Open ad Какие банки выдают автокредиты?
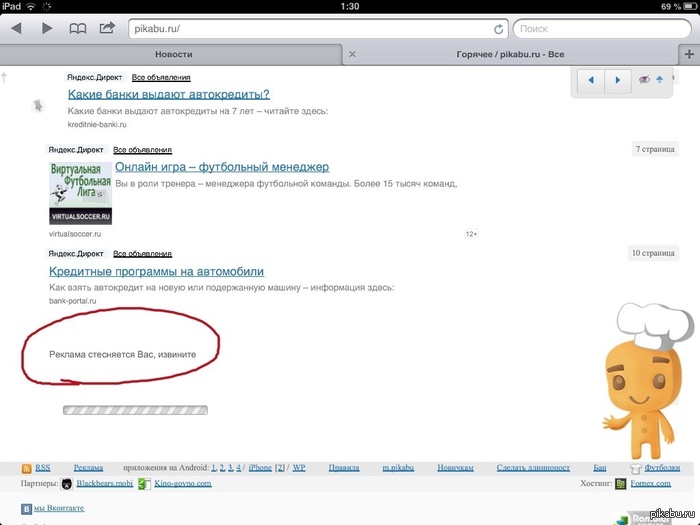This screenshot has height=525, width=700. pyautogui.click(x=169, y=95)
